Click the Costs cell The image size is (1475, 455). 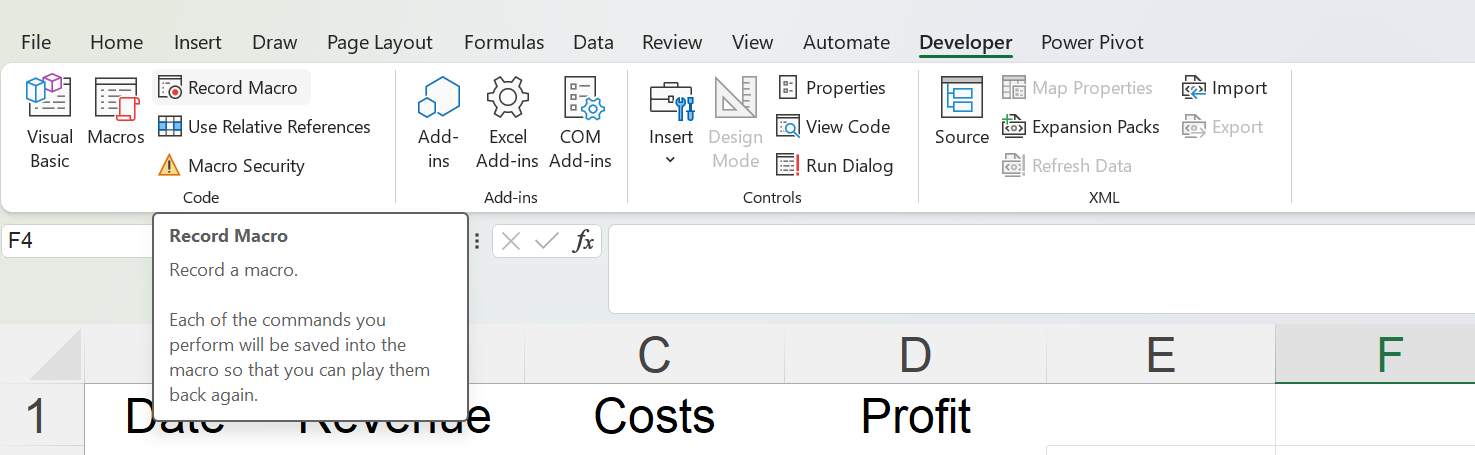tap(654, 415)
